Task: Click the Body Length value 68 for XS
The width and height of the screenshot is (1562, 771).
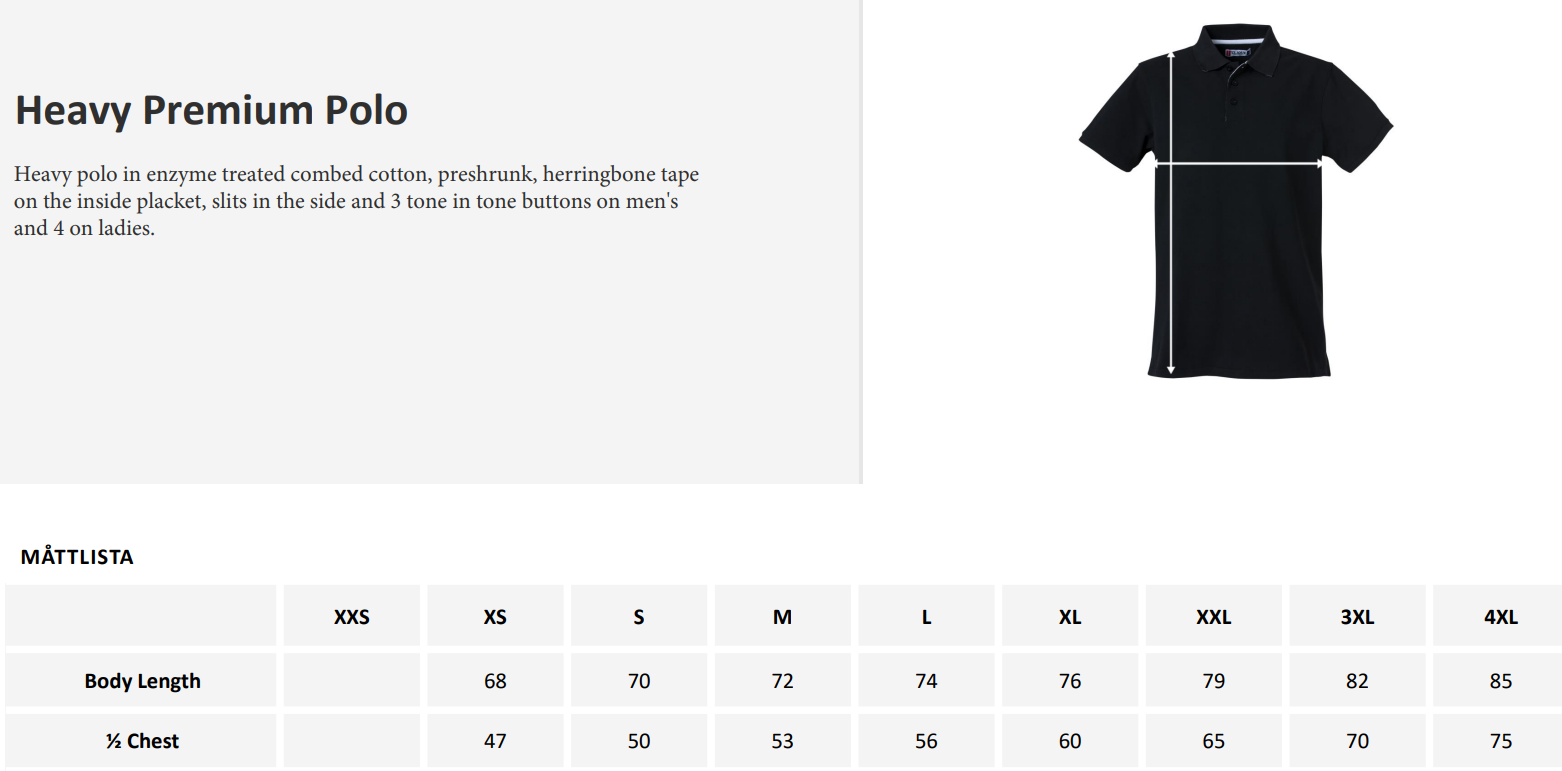Action: point(495,681)
